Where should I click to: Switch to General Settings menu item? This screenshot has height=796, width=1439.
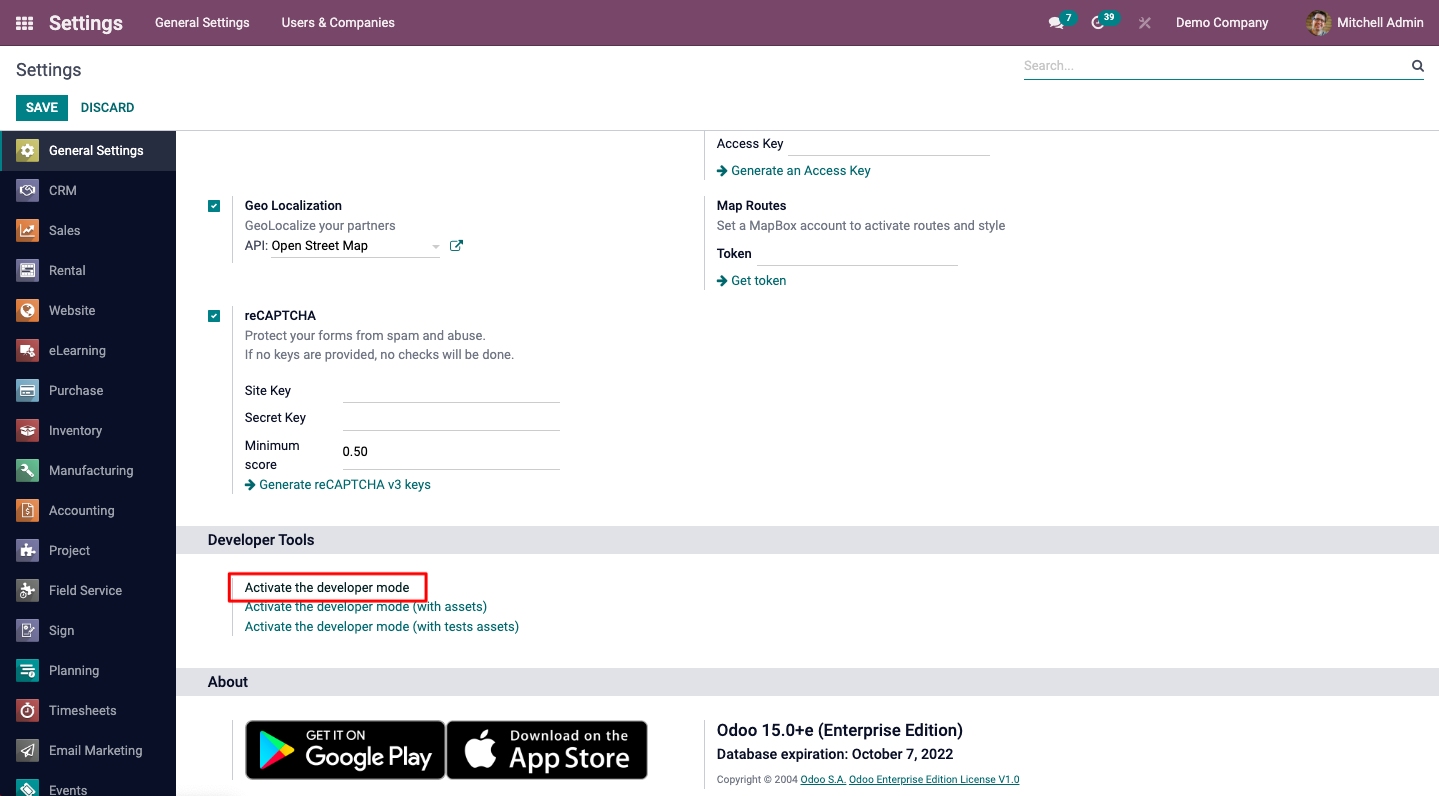202,22
